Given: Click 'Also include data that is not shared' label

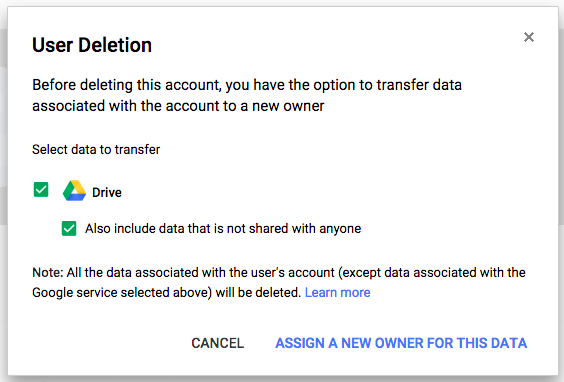Looking at the screenshot, I should point(223,228).
